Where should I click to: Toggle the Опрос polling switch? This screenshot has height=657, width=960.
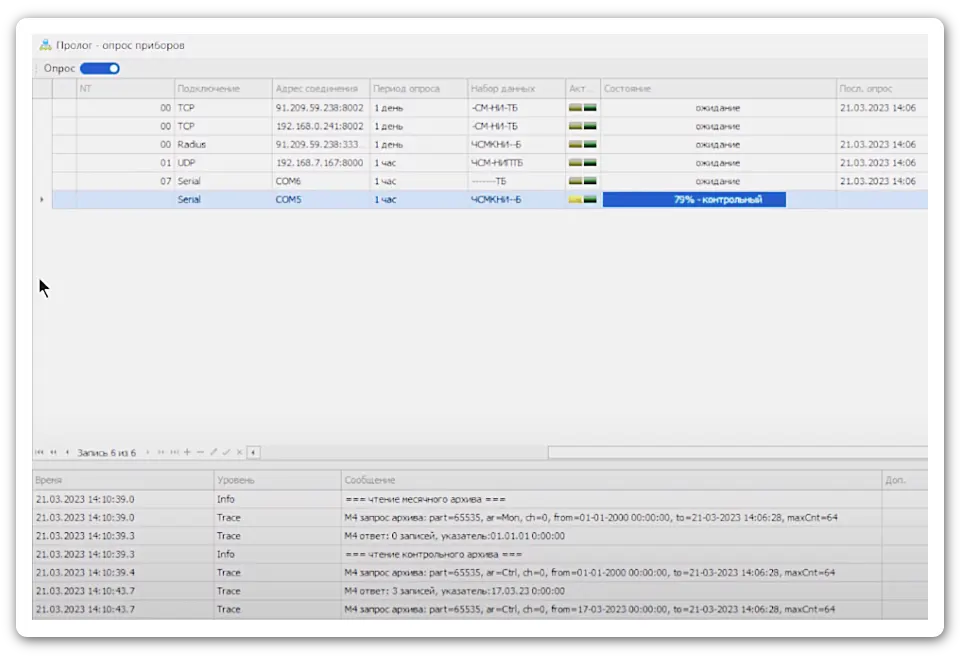tap(99, 68)
